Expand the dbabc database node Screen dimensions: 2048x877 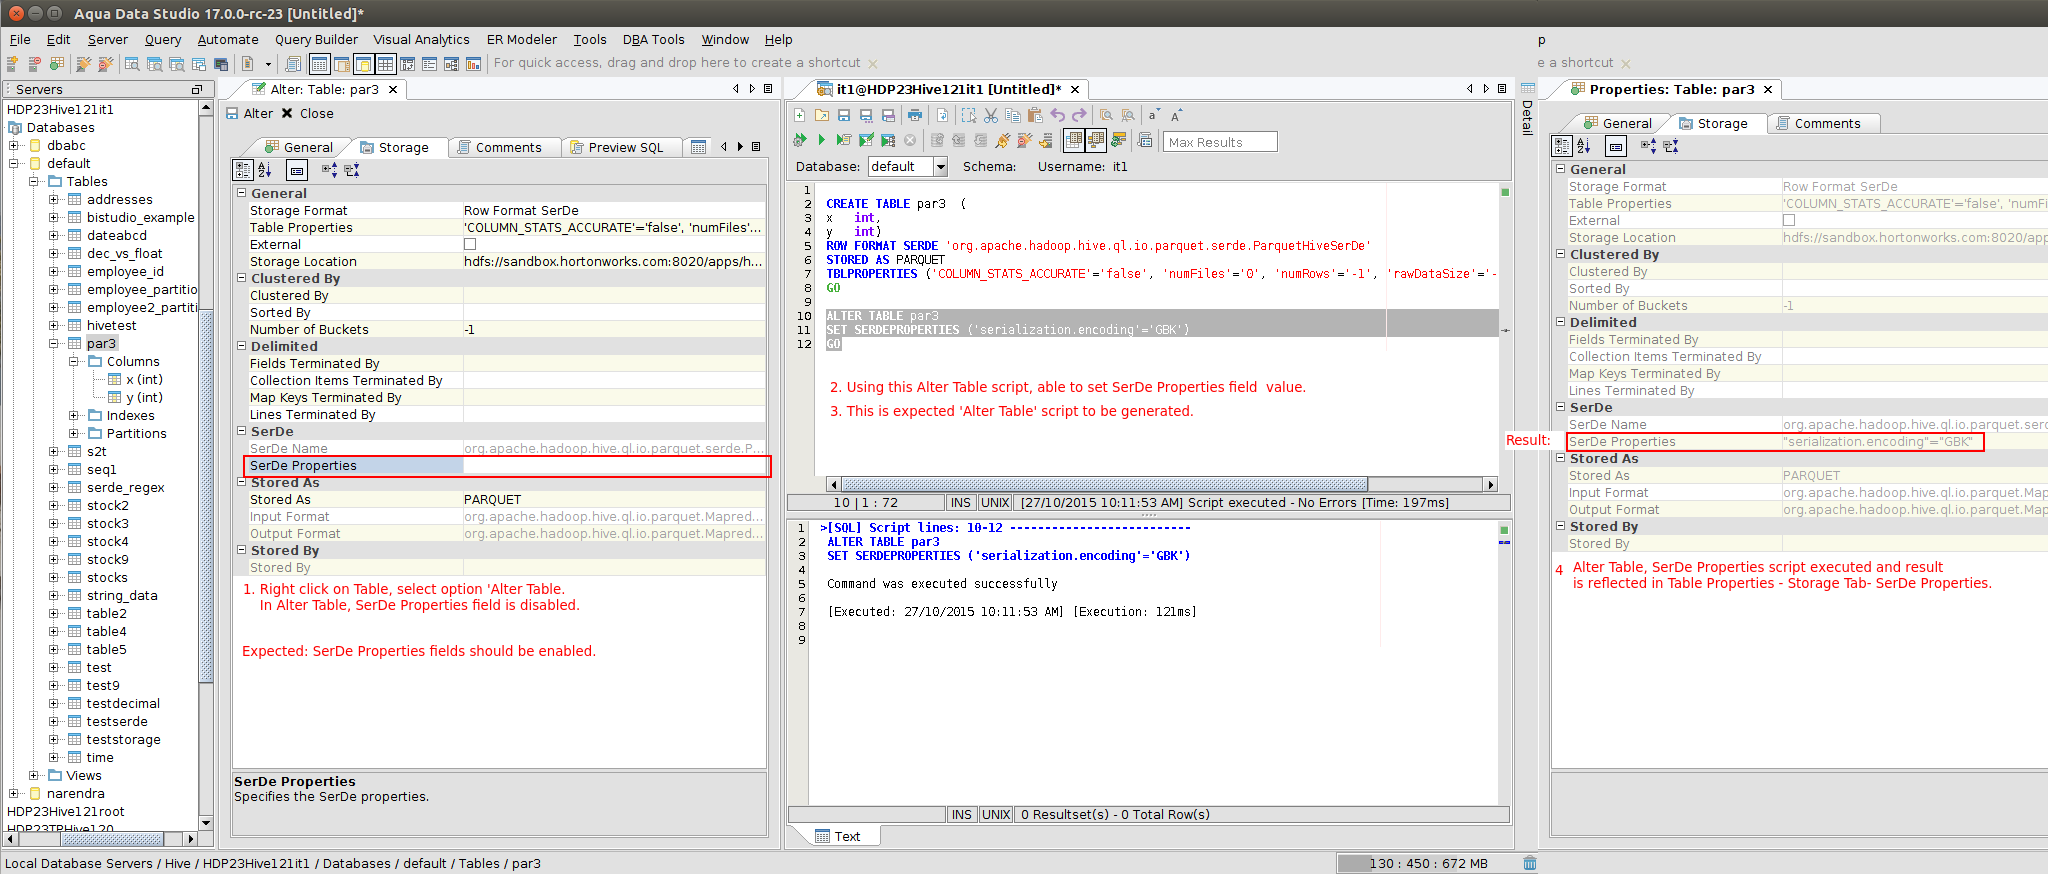[14, 146]
